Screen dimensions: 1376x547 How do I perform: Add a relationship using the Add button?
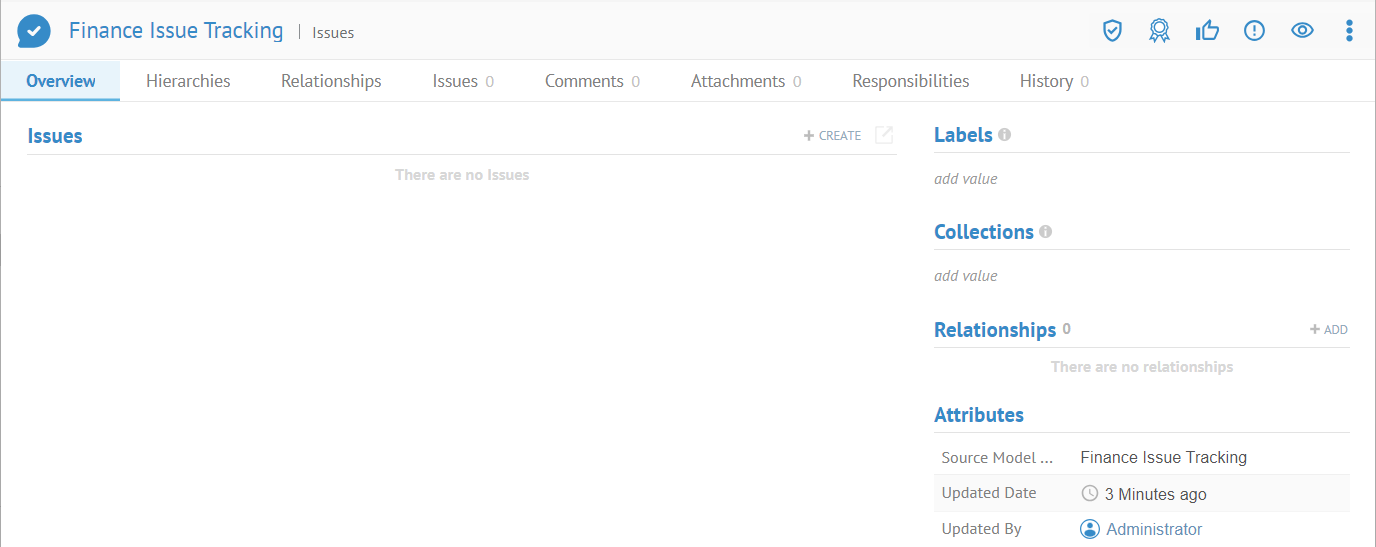[x=1329, y=330]
